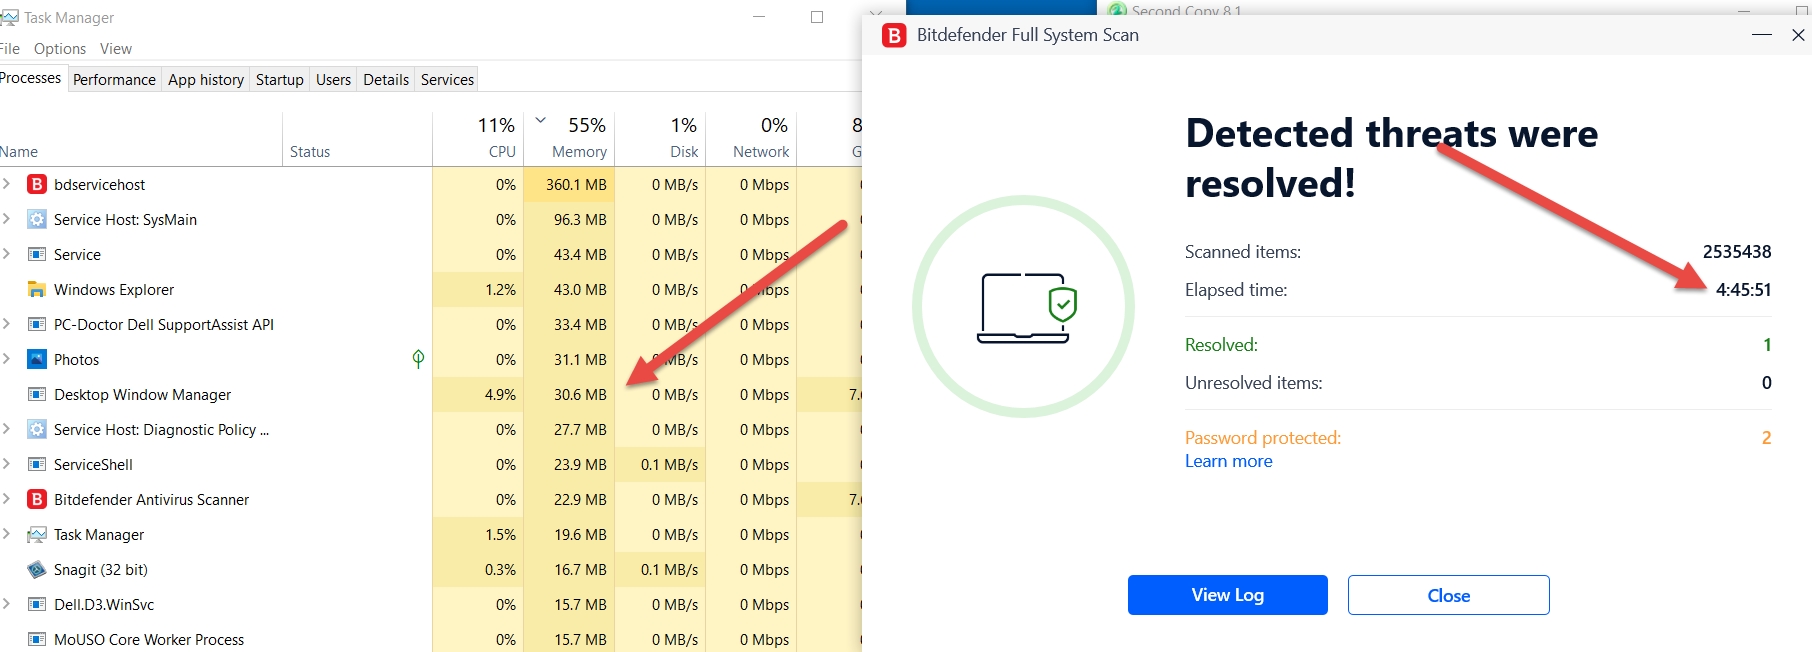This screenshot has width=1812, height=652.
Task: Click the Photos app icon in process list
Action: 37,359
